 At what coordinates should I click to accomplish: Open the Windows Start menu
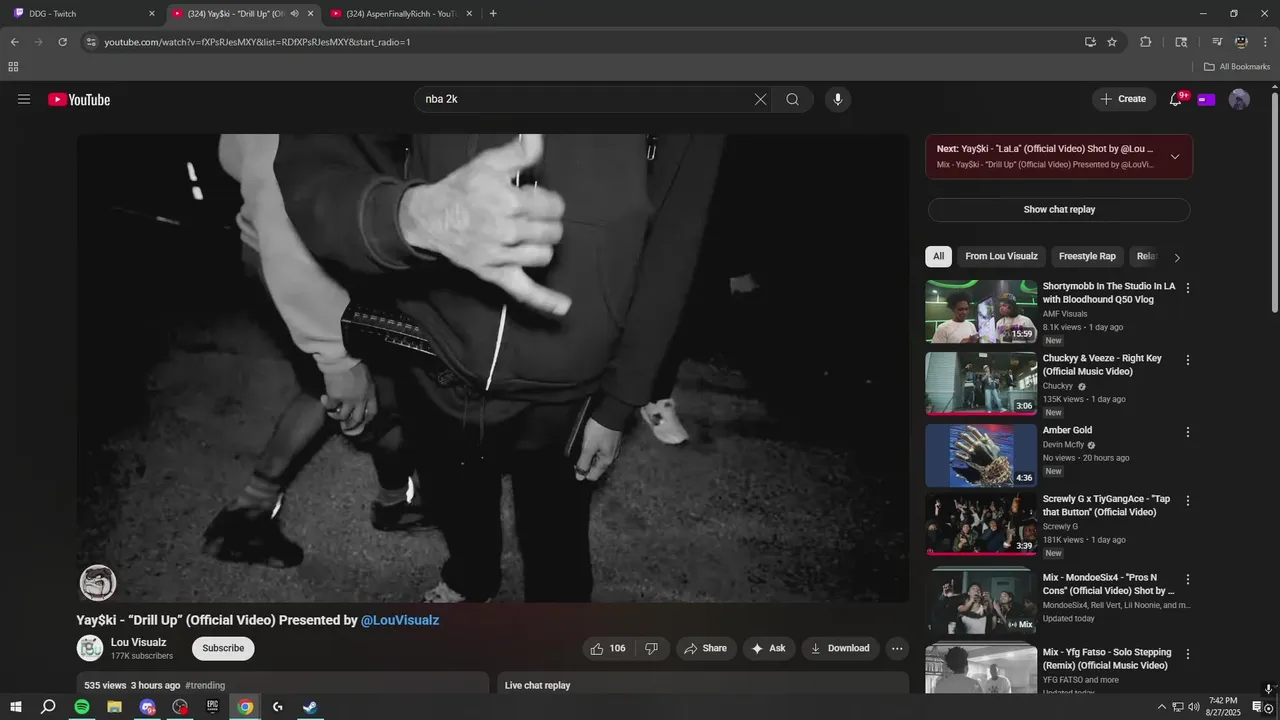point(15,707)
